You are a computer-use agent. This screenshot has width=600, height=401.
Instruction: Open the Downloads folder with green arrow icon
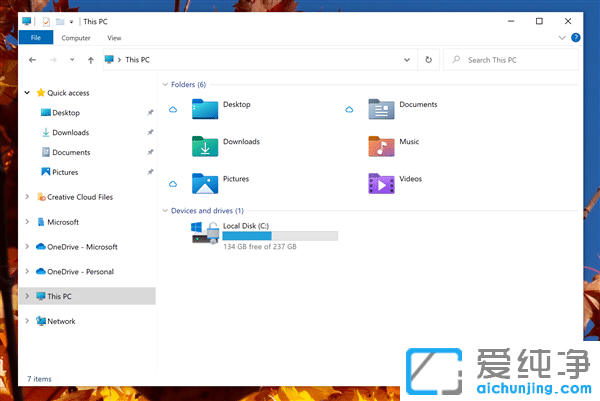click(204, 146)
